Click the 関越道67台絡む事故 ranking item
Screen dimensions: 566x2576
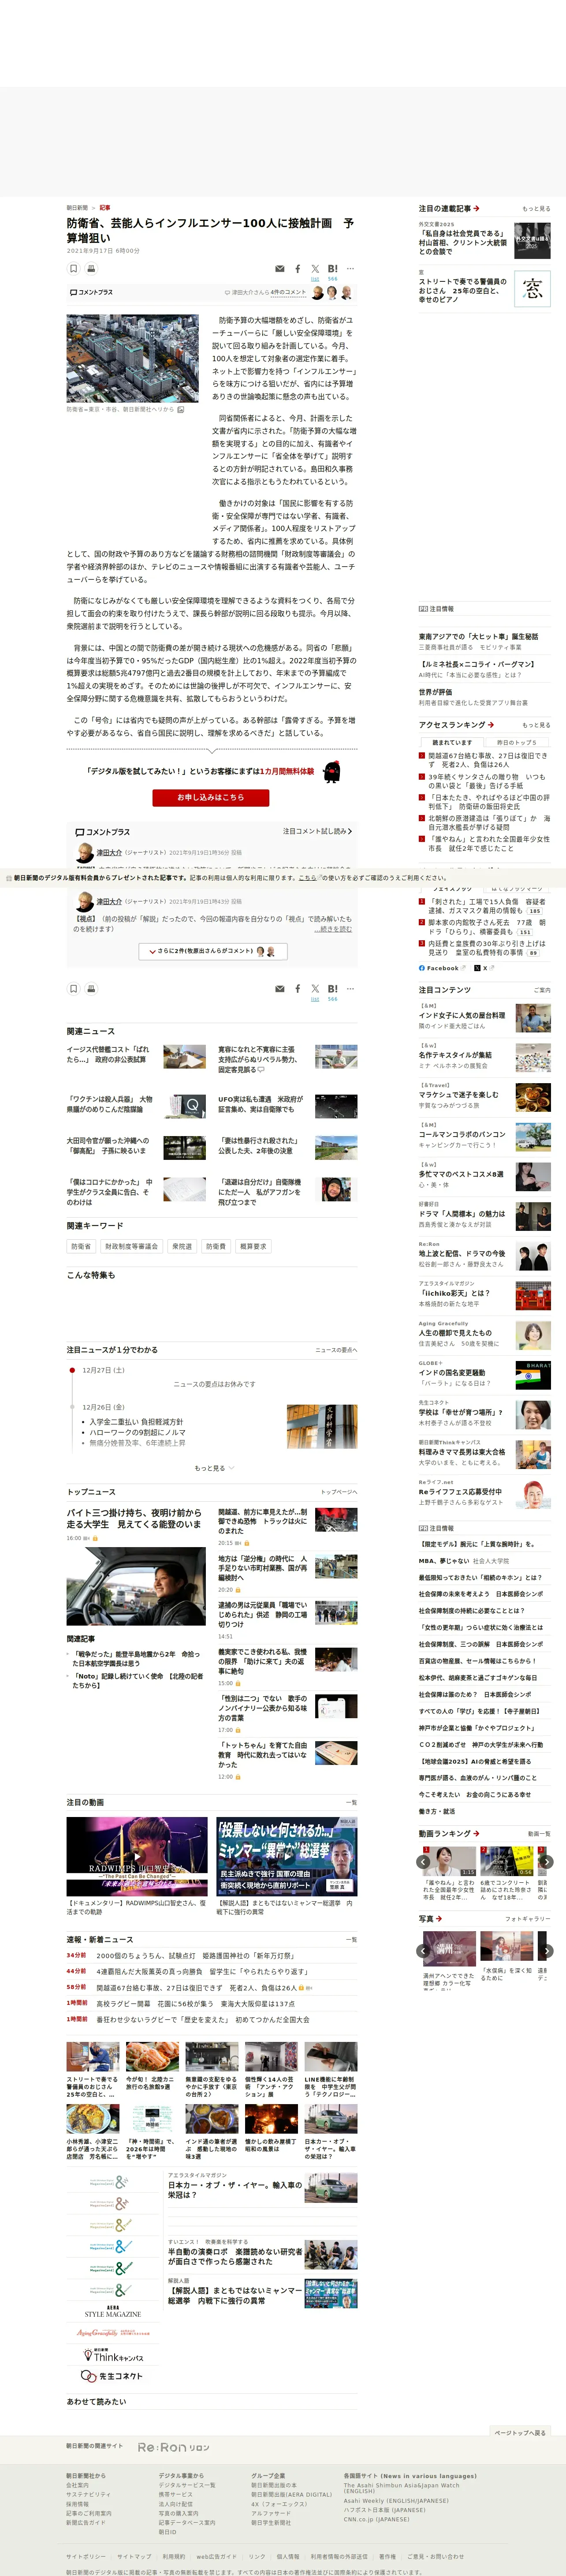489,760
